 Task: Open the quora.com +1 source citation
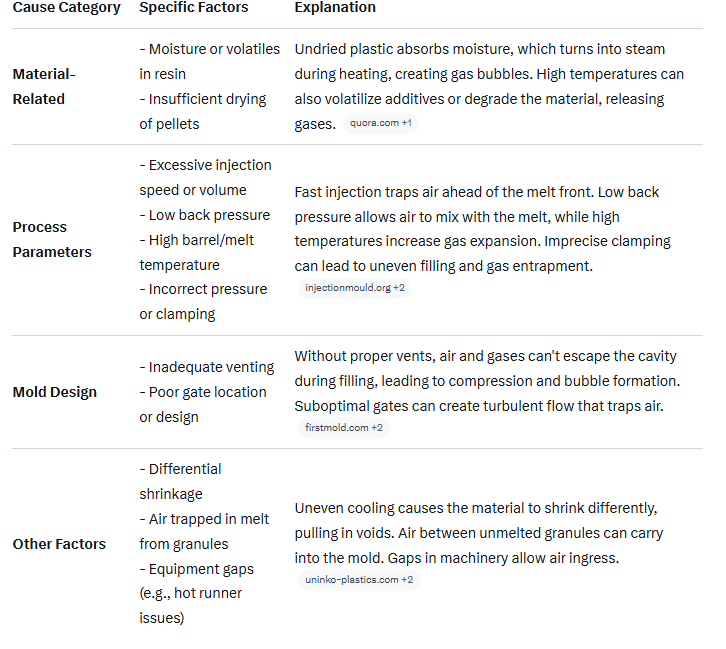(381, 124)
